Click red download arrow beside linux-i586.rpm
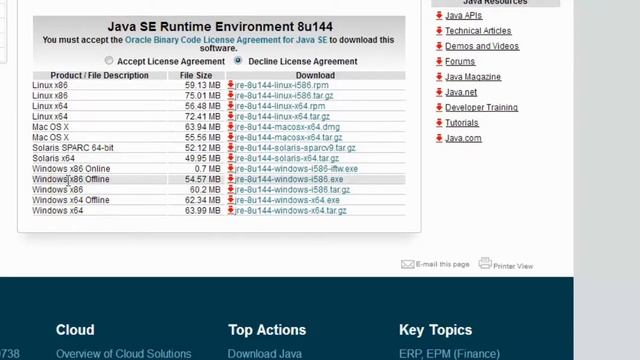This screenshot has height=360, width=640. 231,85
